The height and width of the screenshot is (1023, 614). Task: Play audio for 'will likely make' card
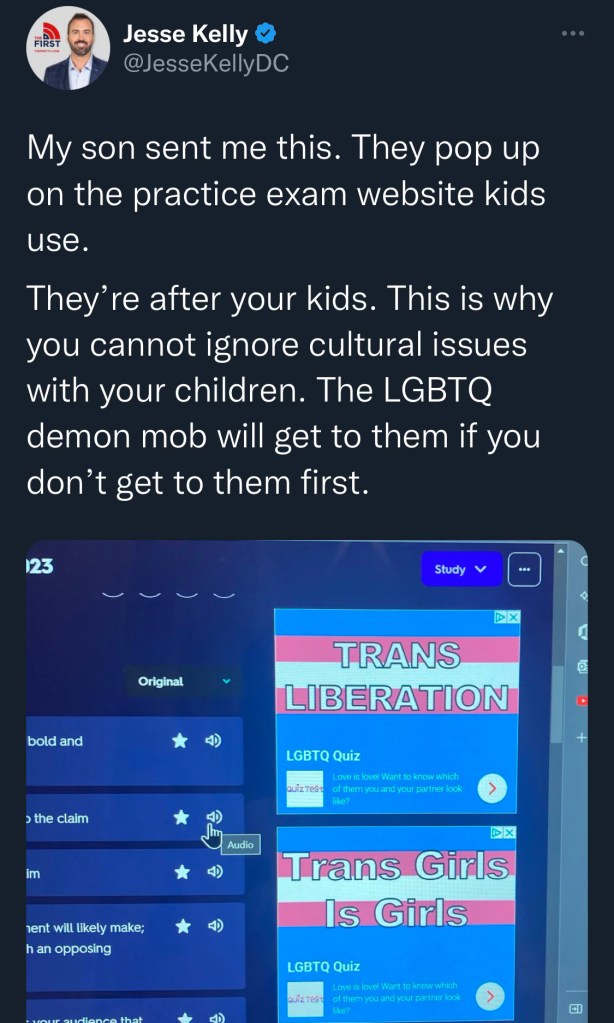(x=217, y=926)
